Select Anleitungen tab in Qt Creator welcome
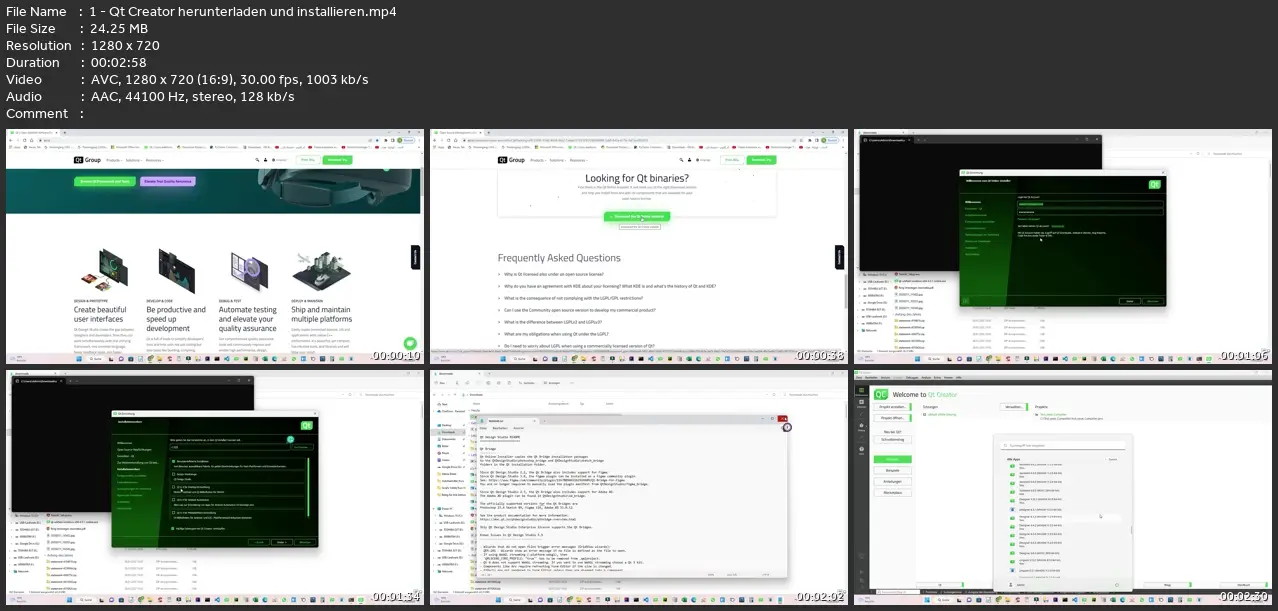 pos(892,482)
